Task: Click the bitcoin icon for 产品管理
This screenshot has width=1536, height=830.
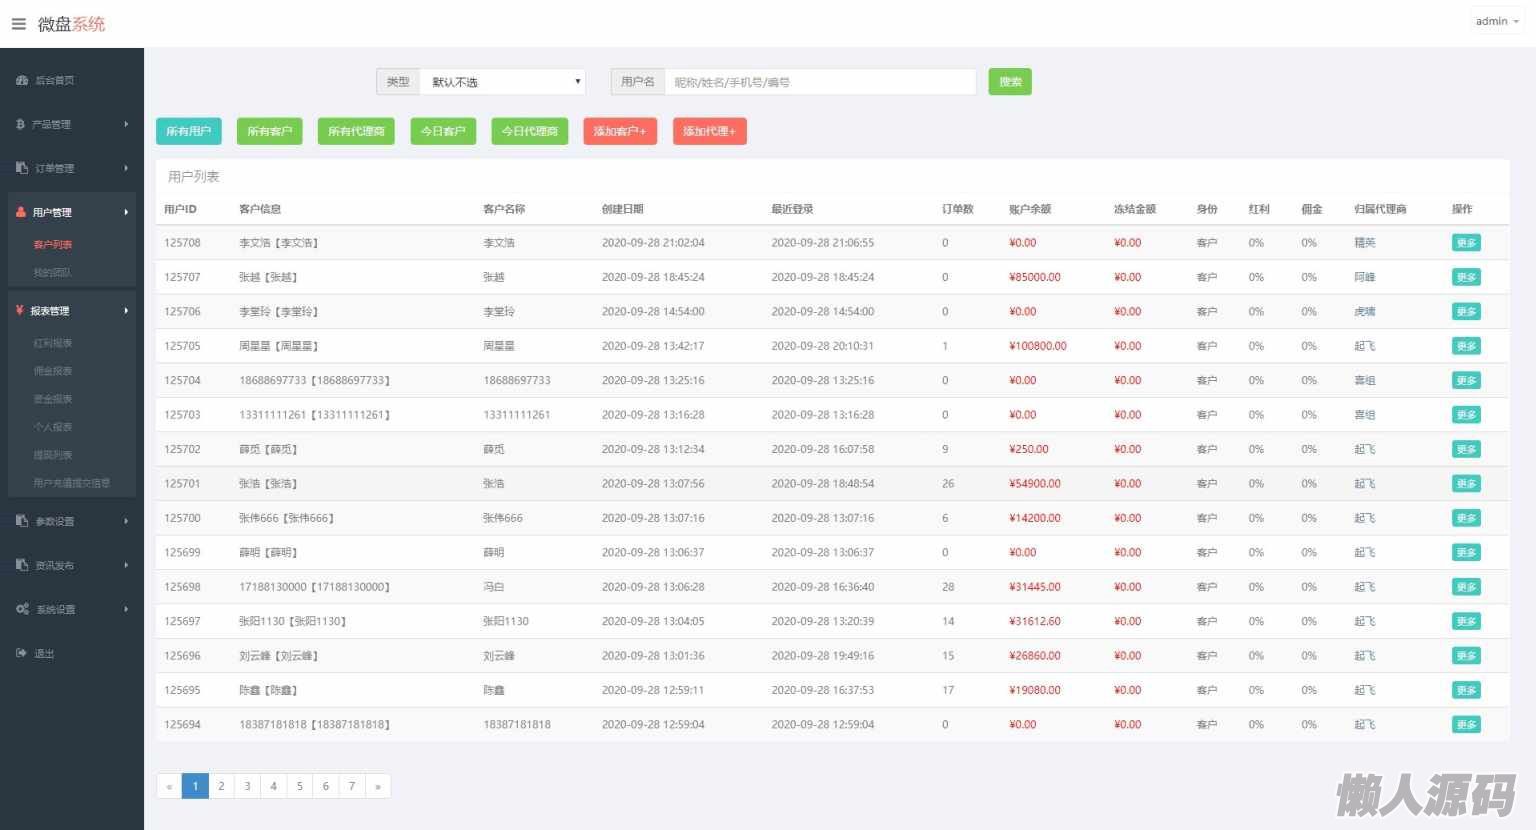Action: pyautogui.click(x=21, y=124)
